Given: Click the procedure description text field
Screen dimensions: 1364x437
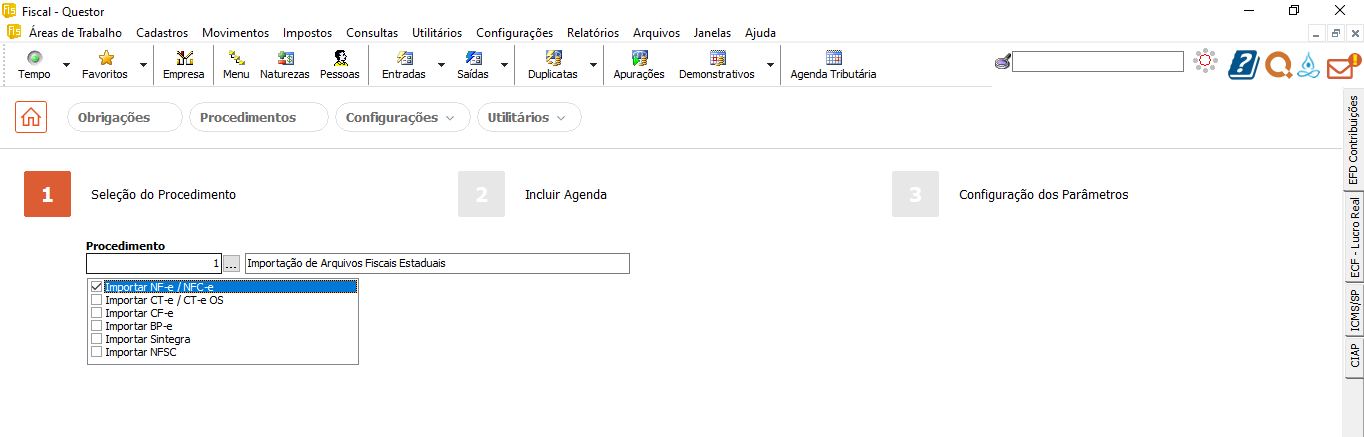Looking at the screenshot, I should (437, 263).
